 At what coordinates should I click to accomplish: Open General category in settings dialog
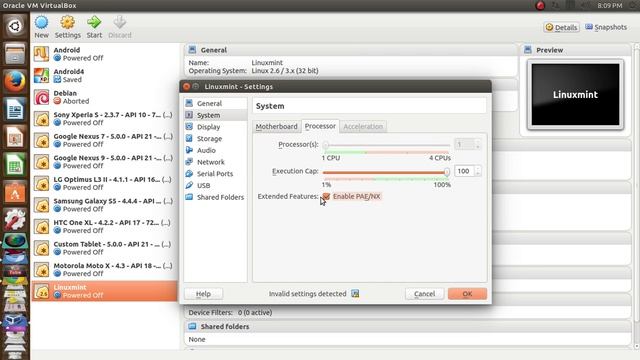tap(215, 104)
